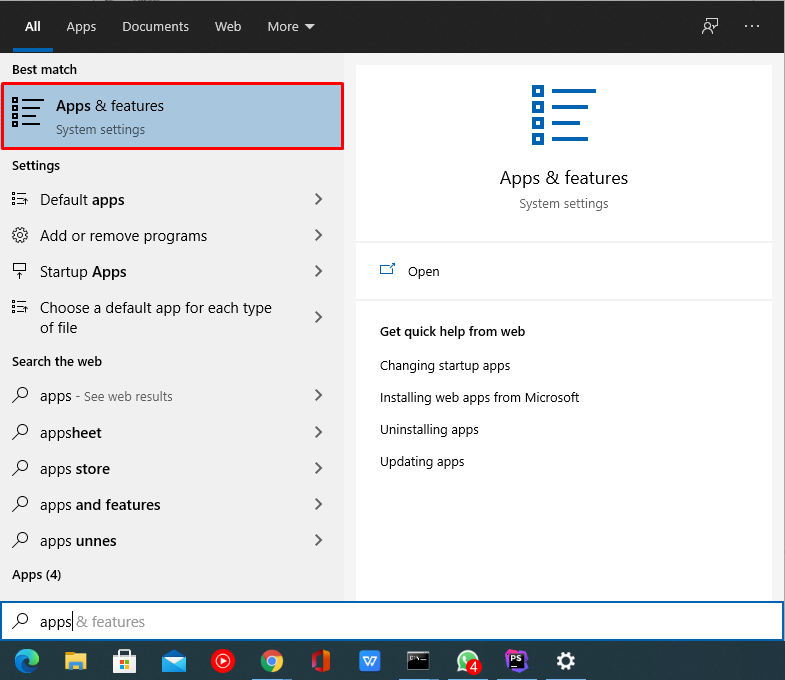Click the Apps & features preview title

[564, 178]
